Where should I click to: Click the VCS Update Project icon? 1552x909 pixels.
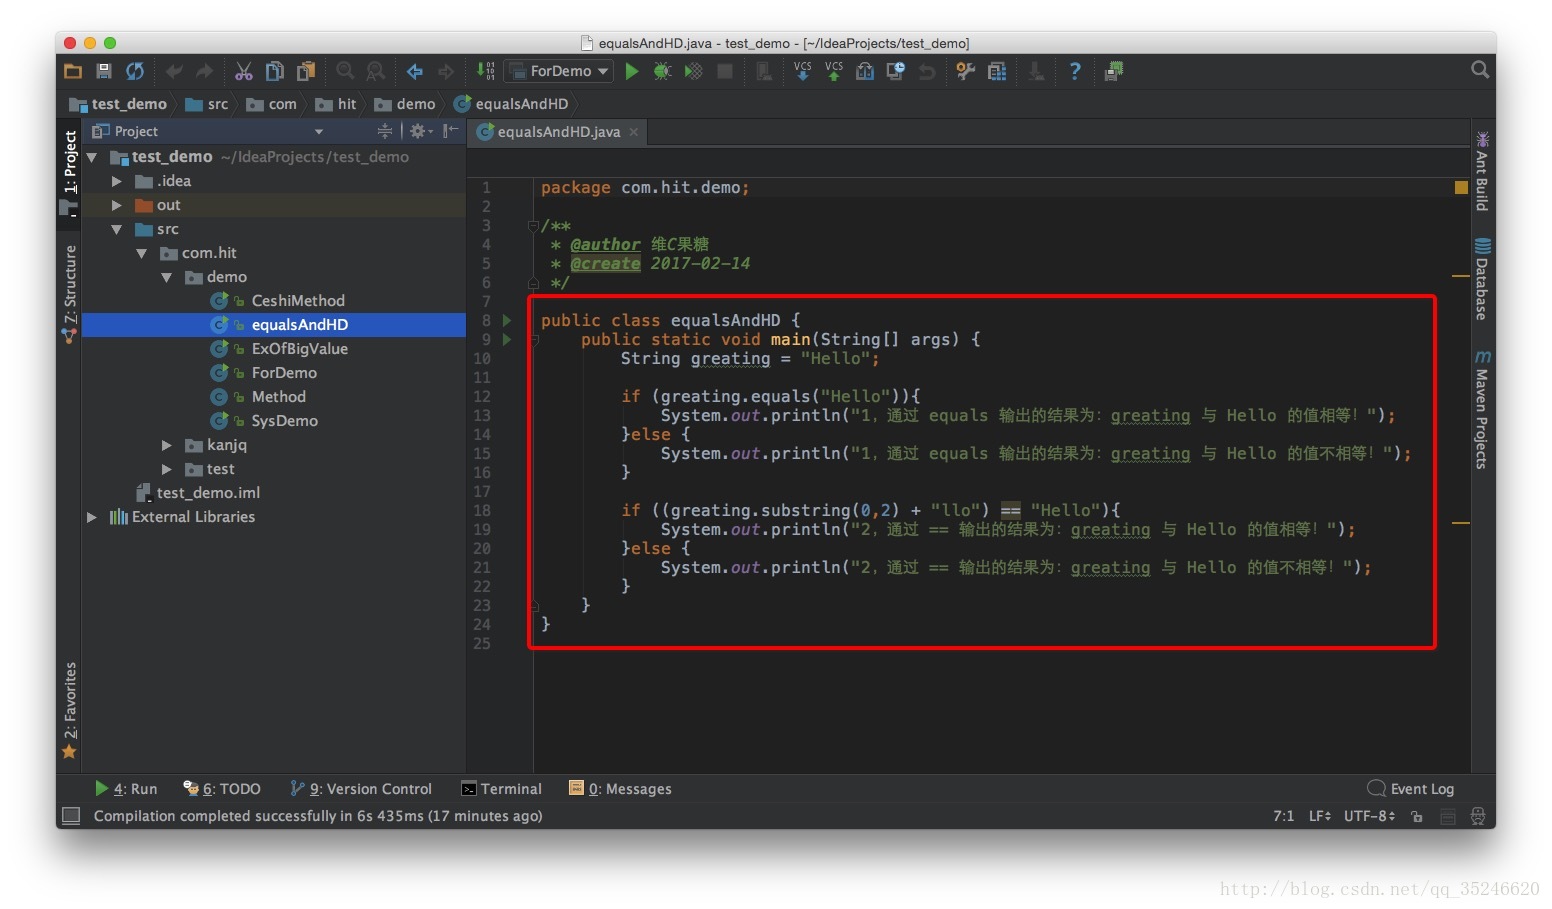802,71
